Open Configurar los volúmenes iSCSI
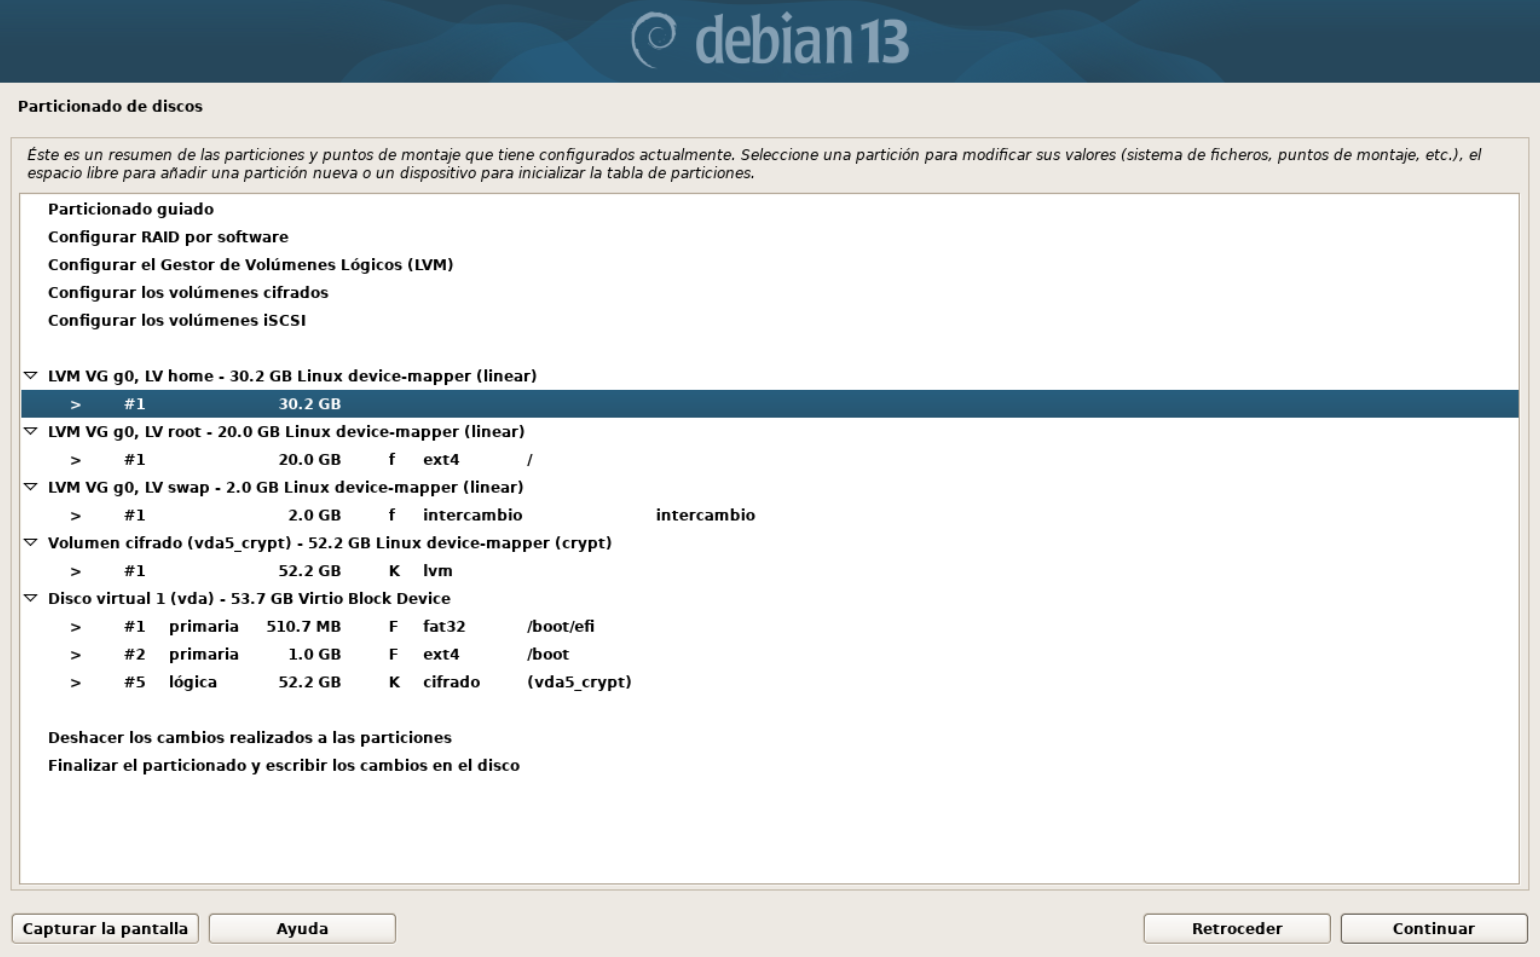 177,321
